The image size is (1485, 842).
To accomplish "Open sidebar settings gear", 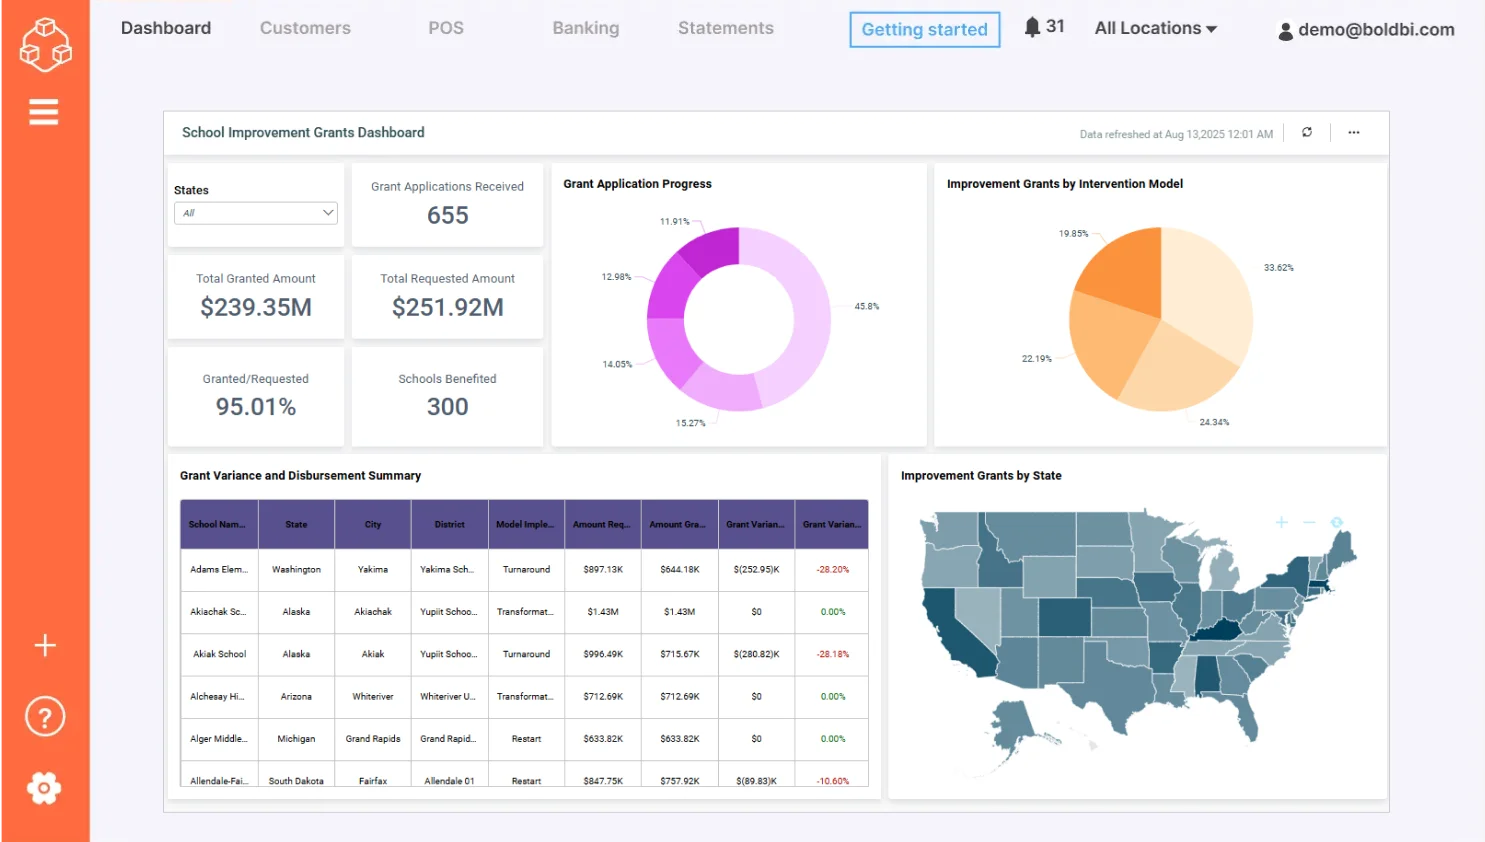I will tap(44, 788).
